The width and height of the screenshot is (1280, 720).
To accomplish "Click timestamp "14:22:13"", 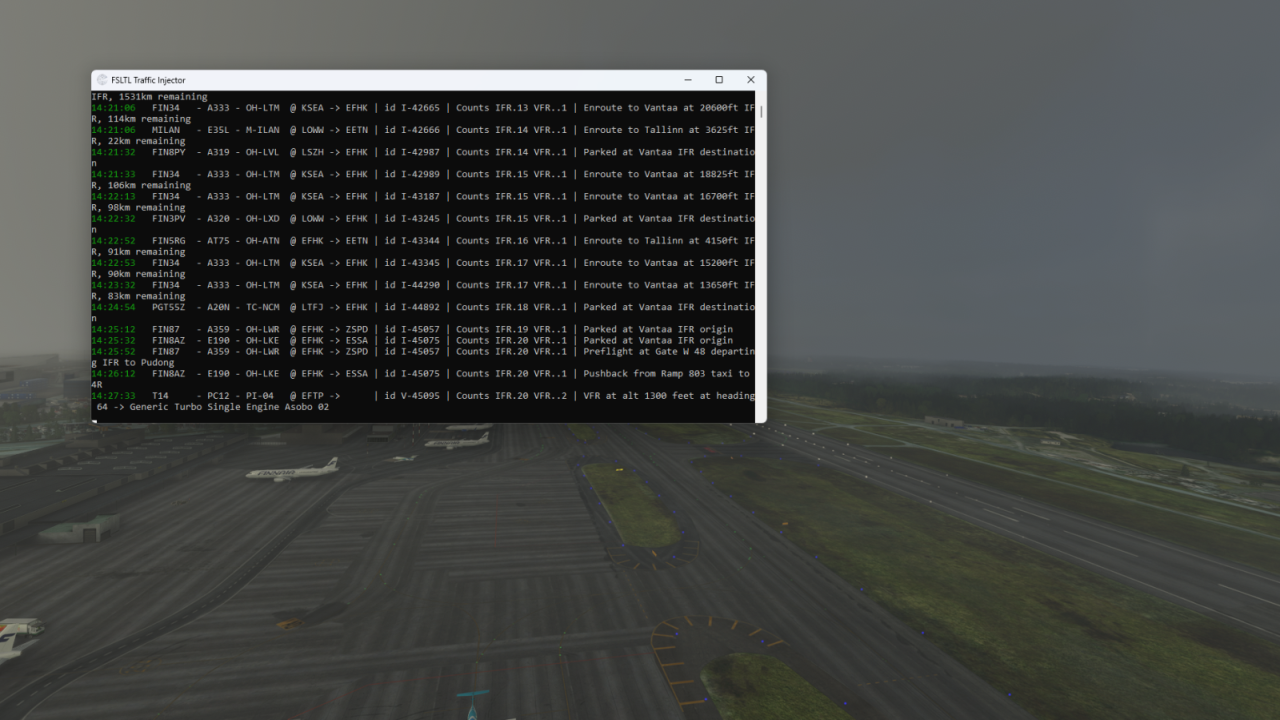I will click(x=113, y=196).
